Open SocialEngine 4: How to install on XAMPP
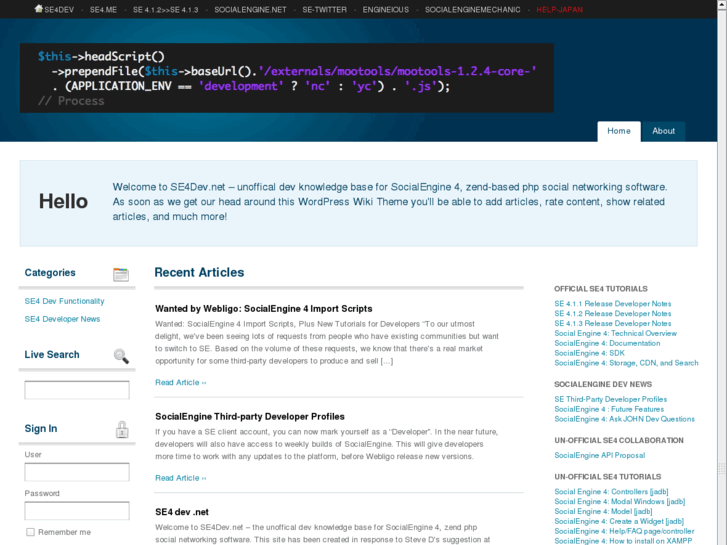 [x=623, y=541]
